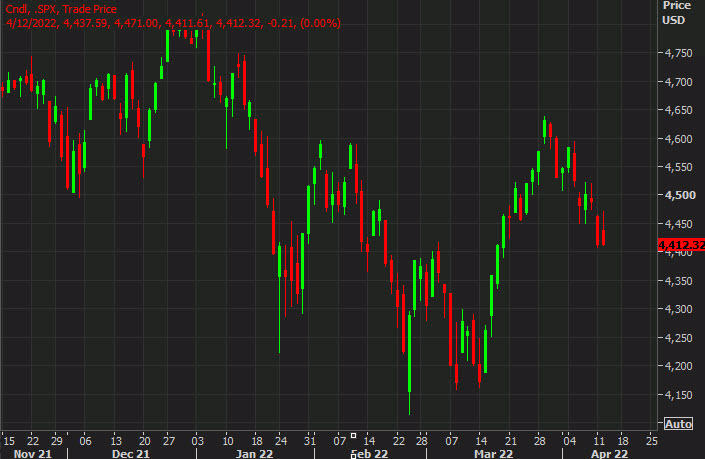Image resolution: width=705 pixels, height=459 pixels.
Task: Click the Dec 21 month label
Action: click(130, 454)
